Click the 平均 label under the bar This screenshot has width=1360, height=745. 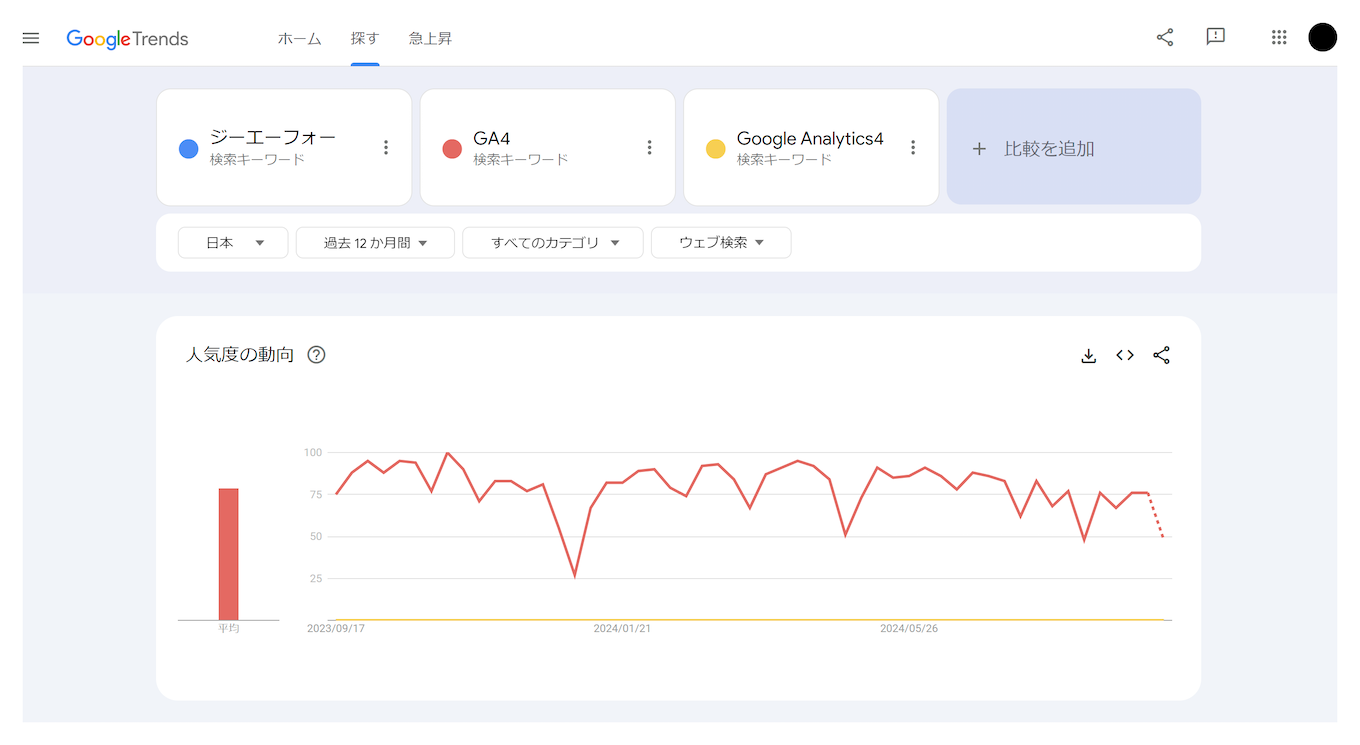(x=229, y=628)
